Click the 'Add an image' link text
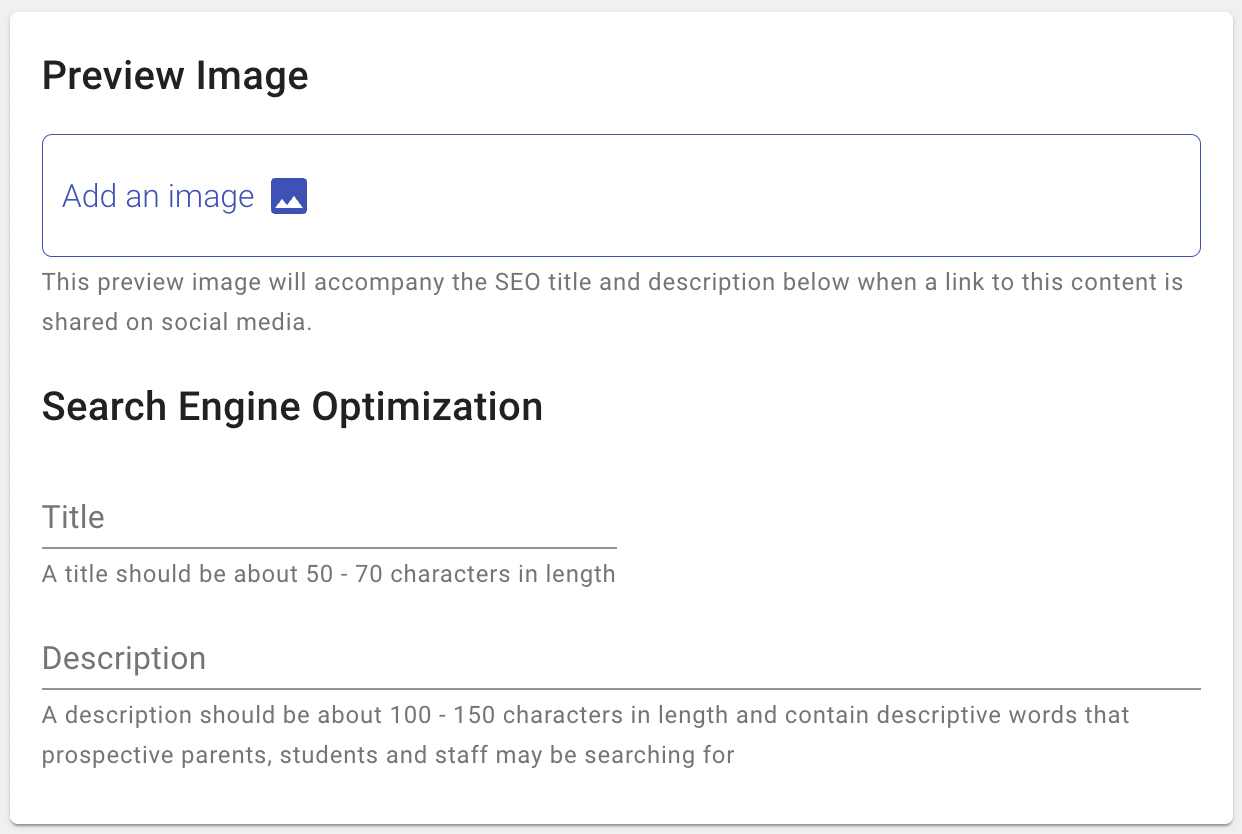Viewport: 1242px width, 834px height. click(158, 196)
